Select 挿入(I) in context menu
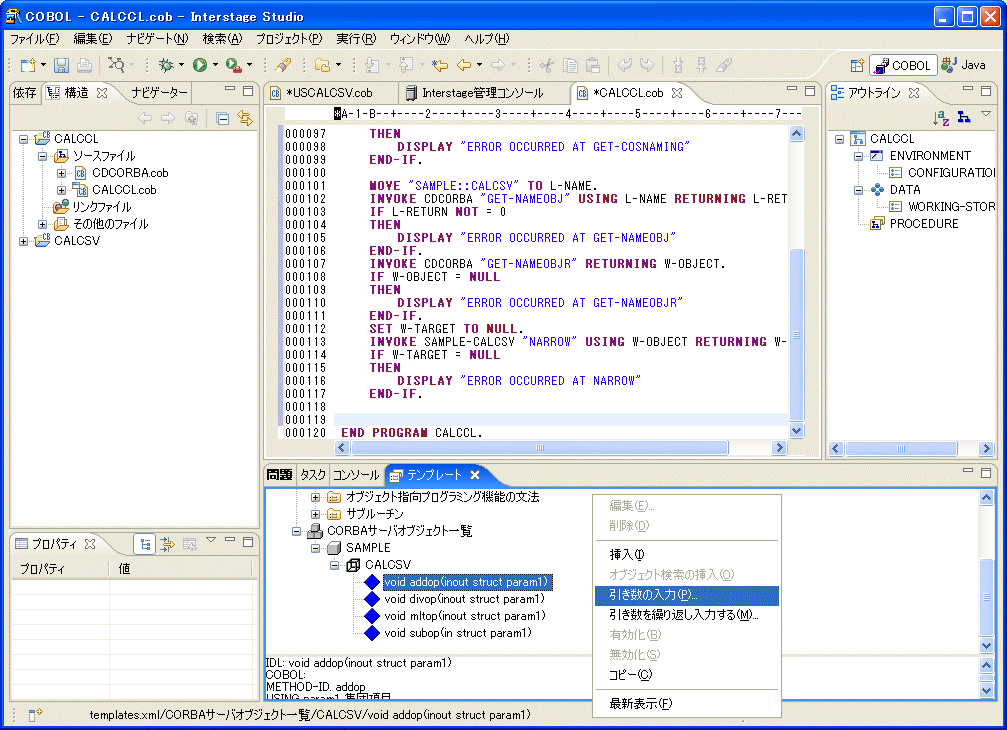 click(687, 555)
